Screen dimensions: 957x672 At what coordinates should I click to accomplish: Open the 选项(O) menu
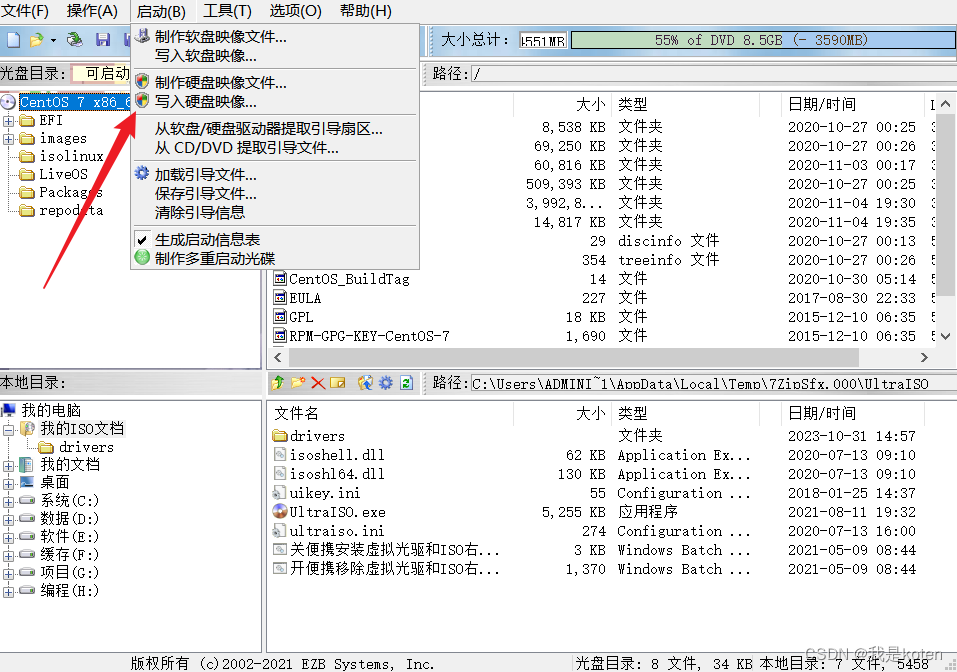(295, 11)
